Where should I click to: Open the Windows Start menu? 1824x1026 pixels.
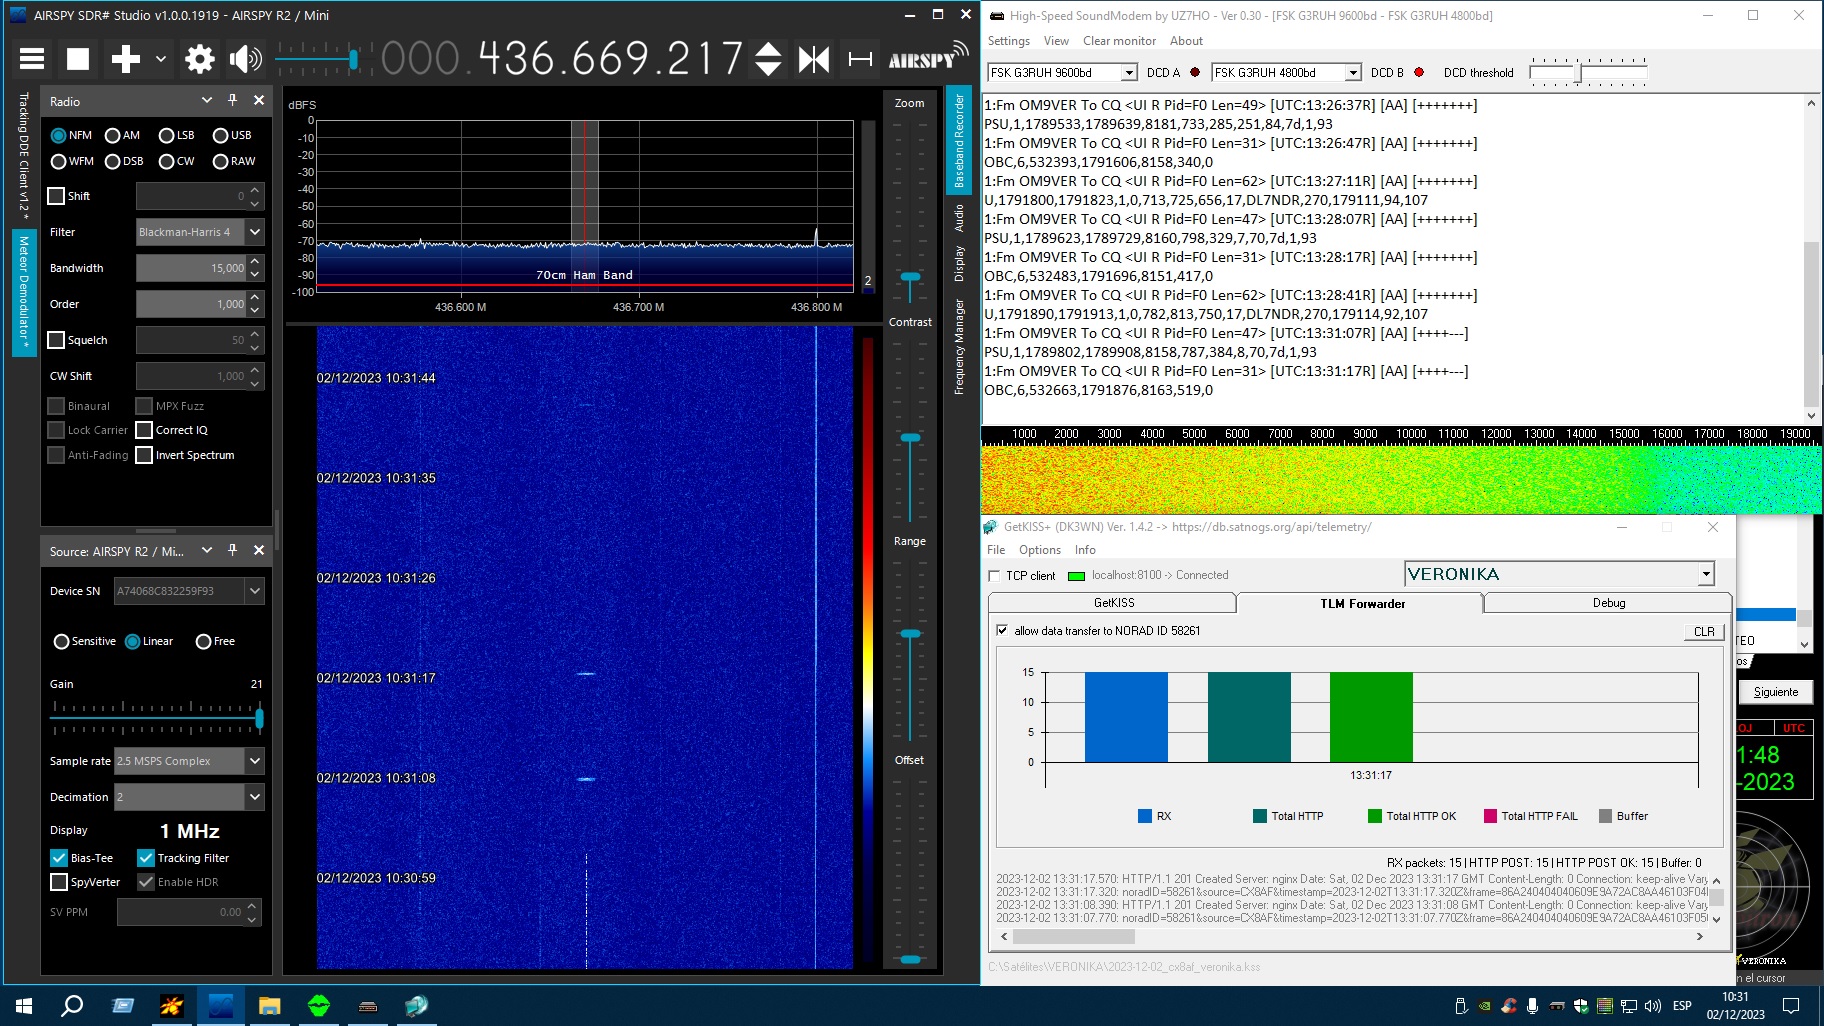click(24, 1006)
